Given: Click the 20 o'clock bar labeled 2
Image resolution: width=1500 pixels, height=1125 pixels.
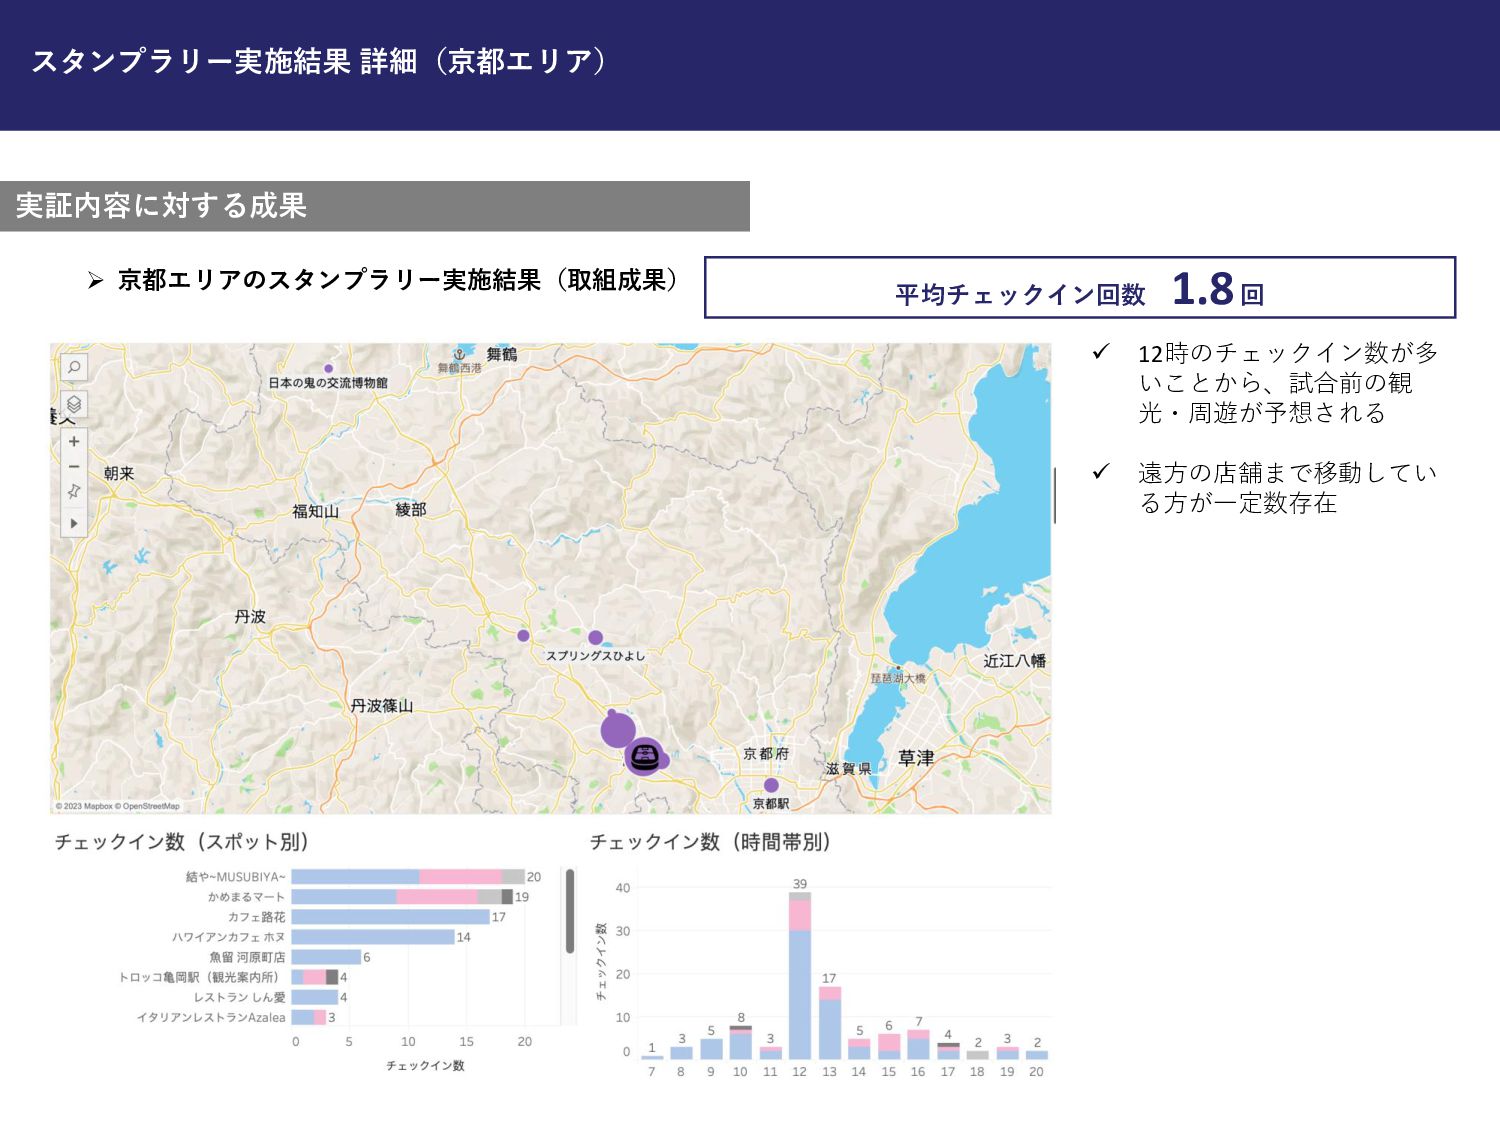Looking at the screenshot, I should [x=1037, y=1055].
